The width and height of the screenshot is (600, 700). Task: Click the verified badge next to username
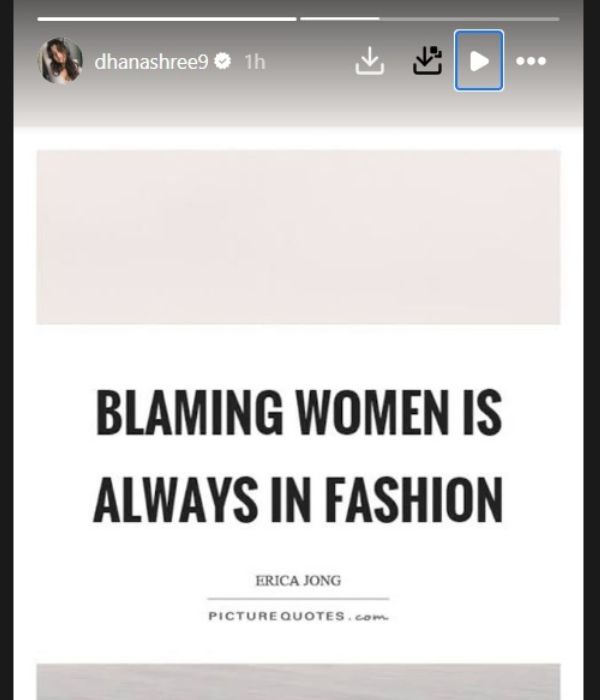coord(222,61)
